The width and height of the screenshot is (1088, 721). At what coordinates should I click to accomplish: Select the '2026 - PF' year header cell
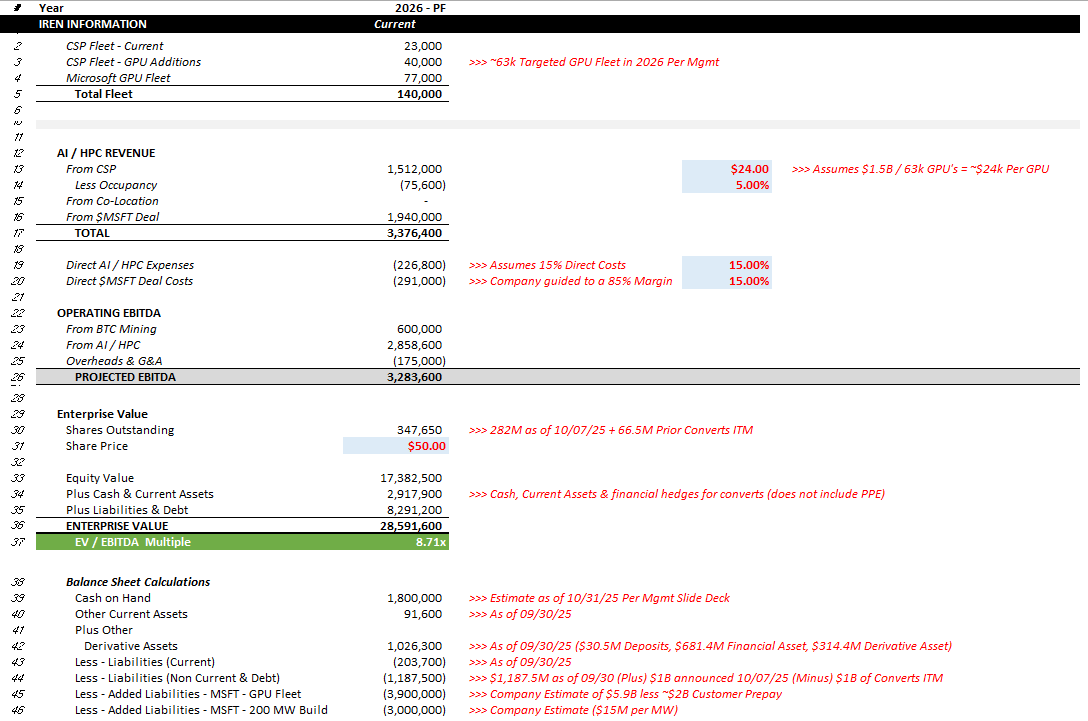point(420,8)
